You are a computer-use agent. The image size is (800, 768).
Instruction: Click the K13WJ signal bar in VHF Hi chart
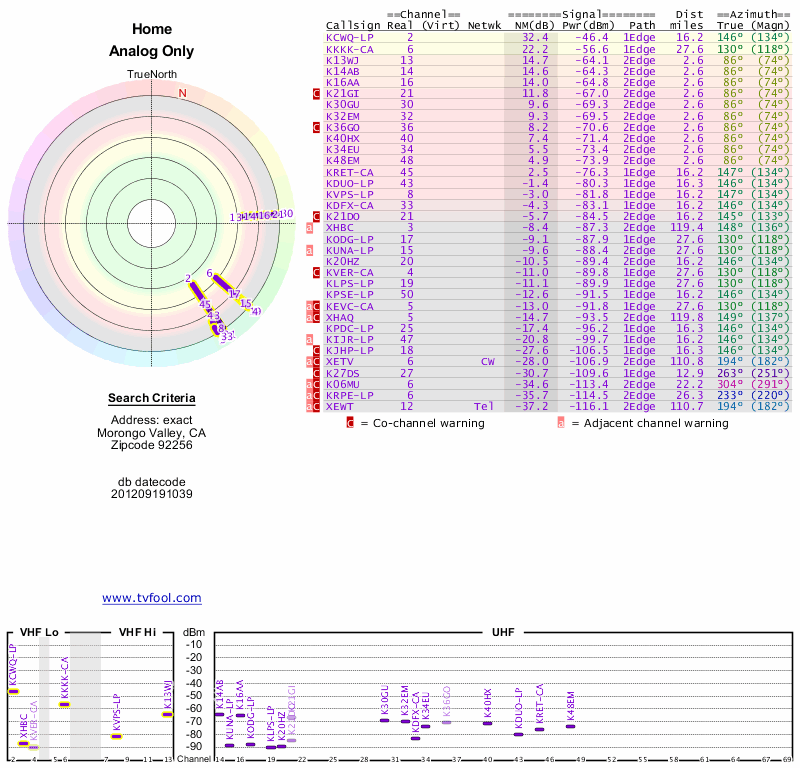[x=167, y=714]
